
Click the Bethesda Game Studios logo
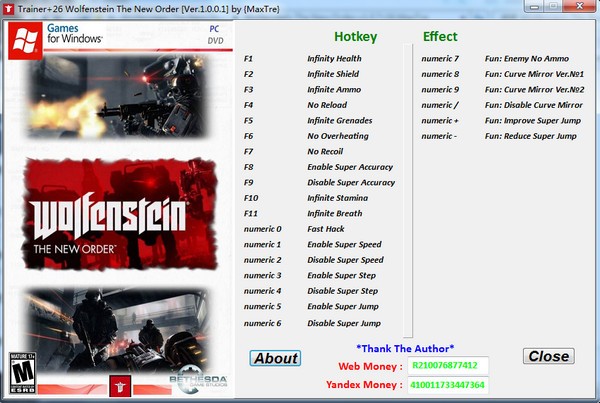tap(199, 380)
